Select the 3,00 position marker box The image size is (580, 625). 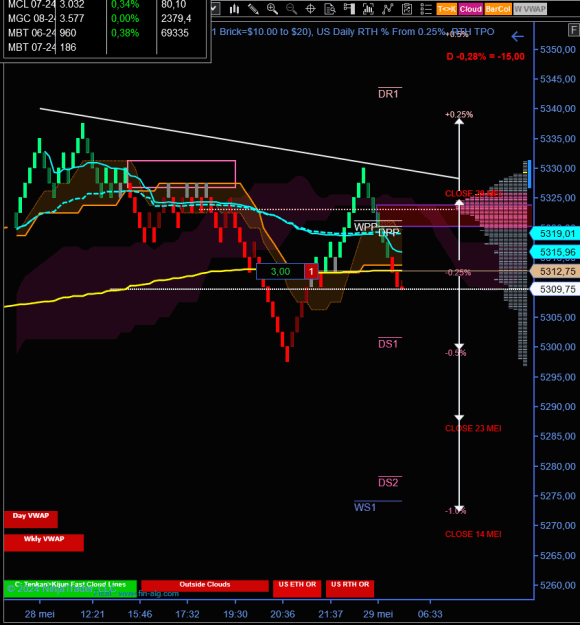[281, 272]
